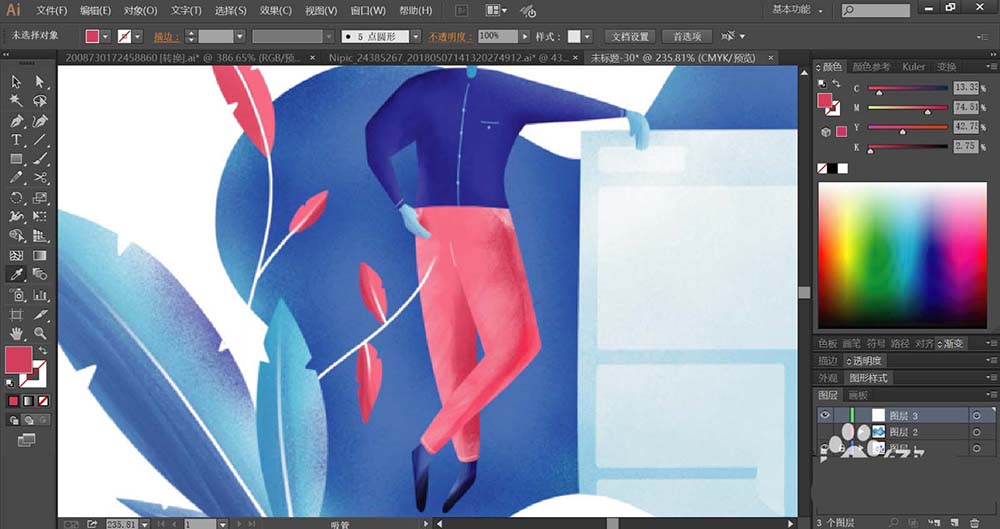Open fill color dropdown in control bar
Image resolution: width=1000 pixels, height=529 pixels.
point(106,36)
